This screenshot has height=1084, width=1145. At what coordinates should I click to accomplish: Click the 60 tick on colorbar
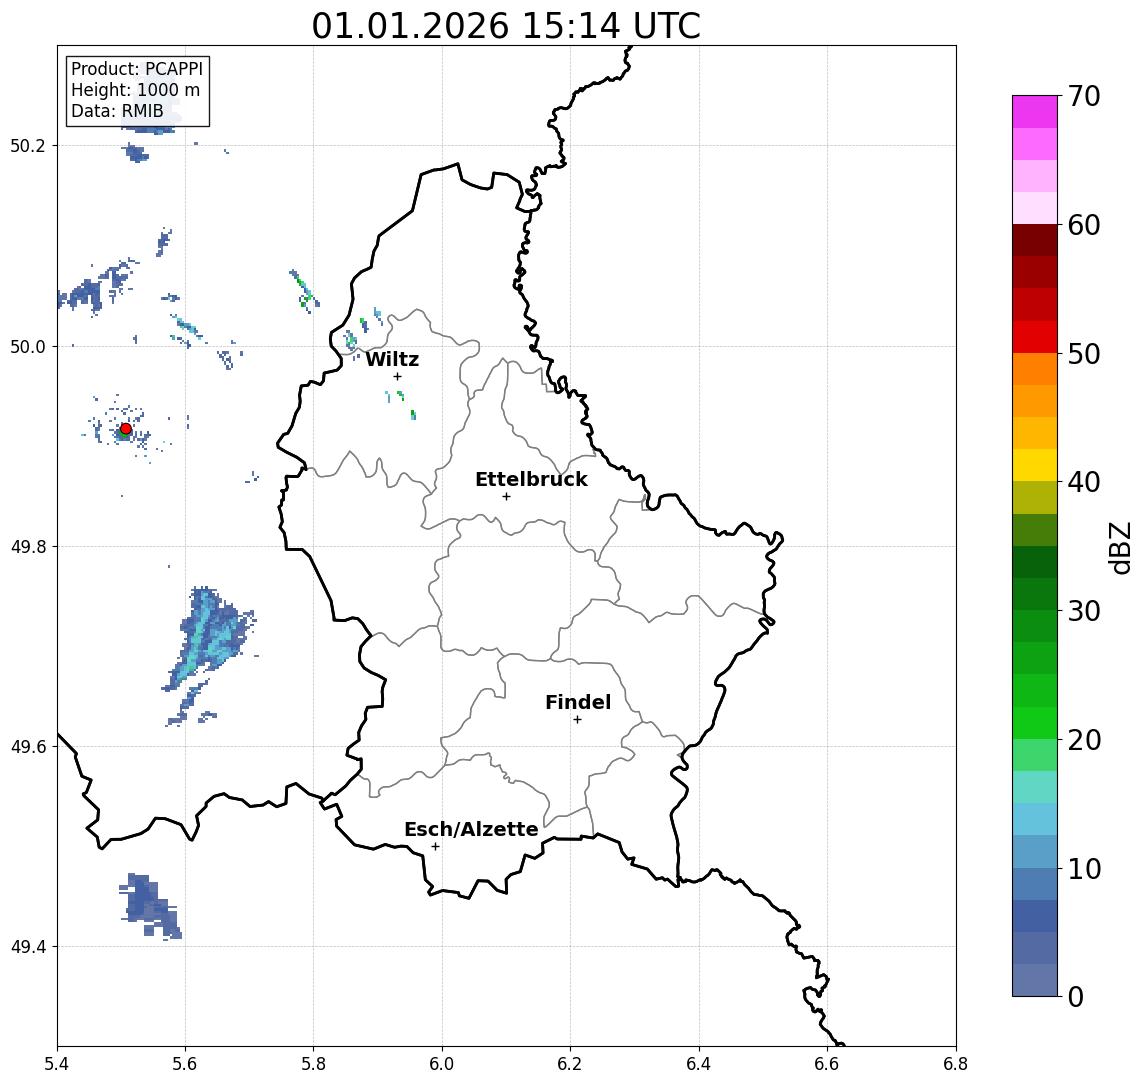1084,225
